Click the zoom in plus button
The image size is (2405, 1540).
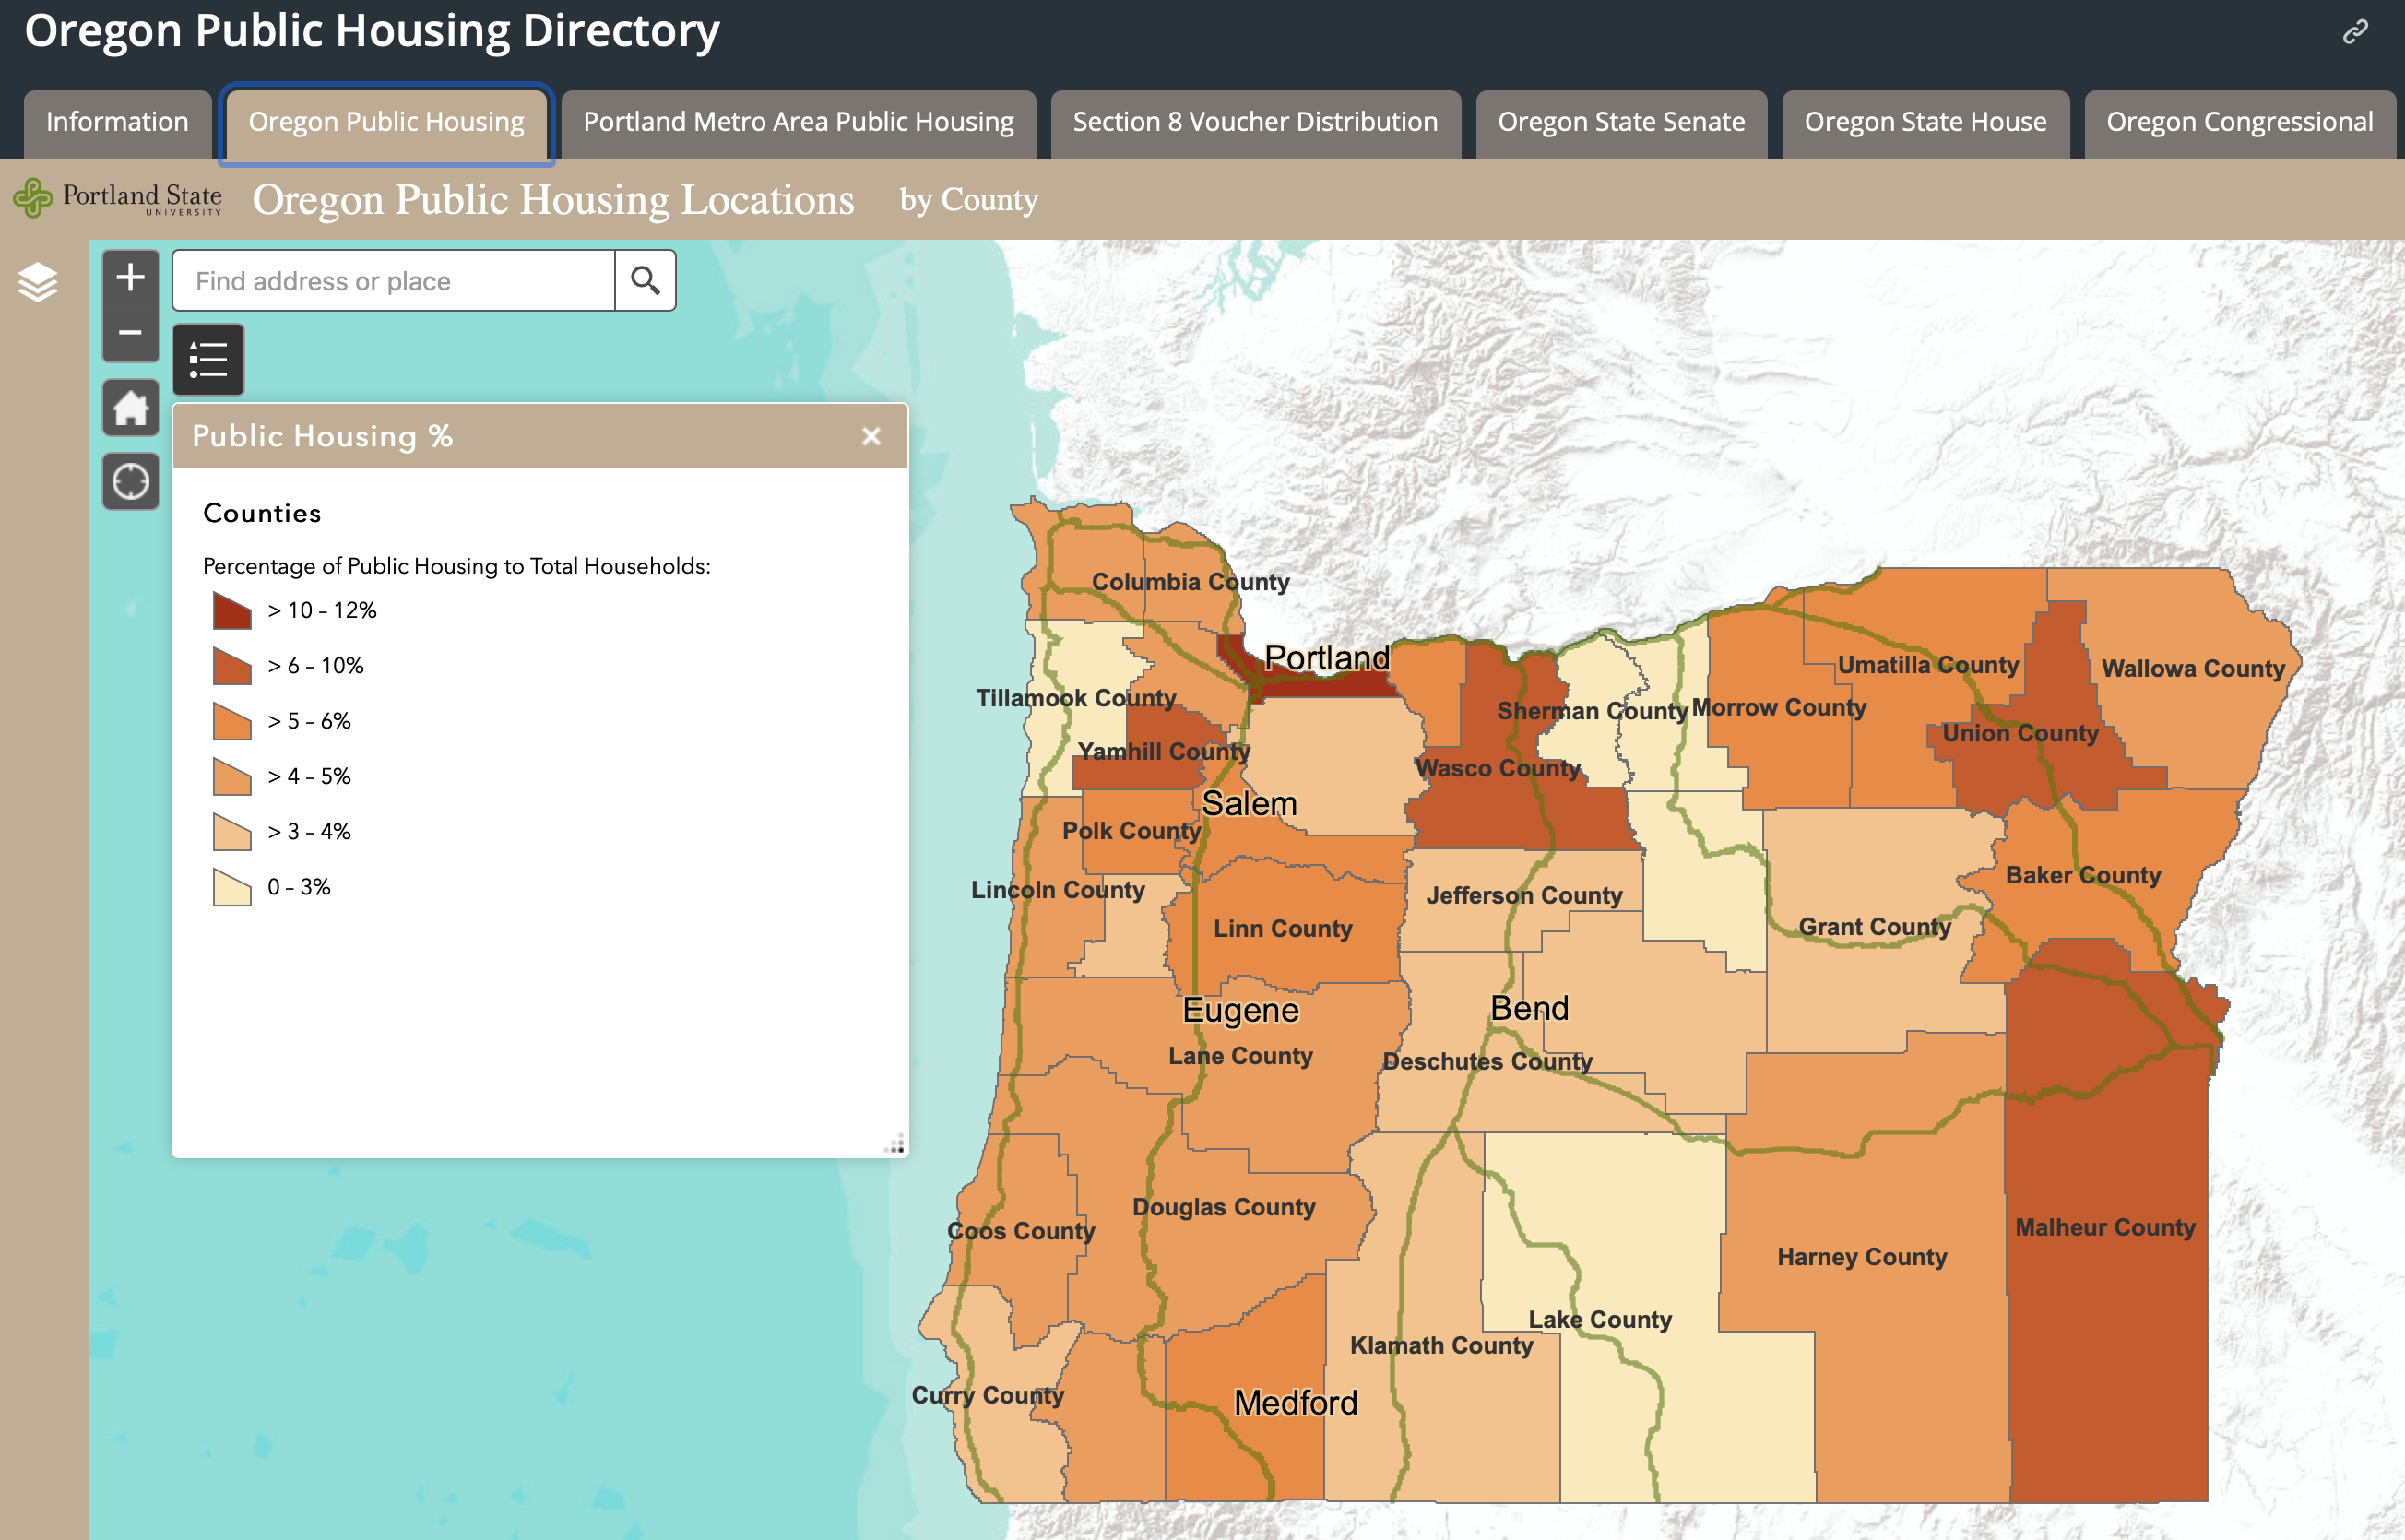[130, 278]
